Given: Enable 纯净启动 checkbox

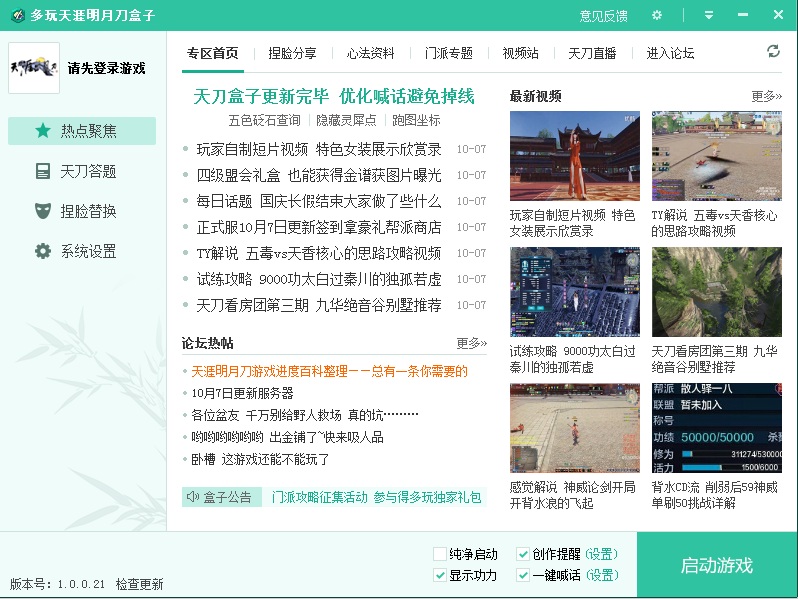Looking at the screenshot, I should point(440,554).
